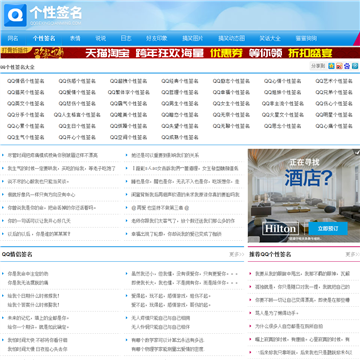This screenshot has height=360, width=360.
Task: Open the 网名 navigation tab
Action: click(13, 38)
